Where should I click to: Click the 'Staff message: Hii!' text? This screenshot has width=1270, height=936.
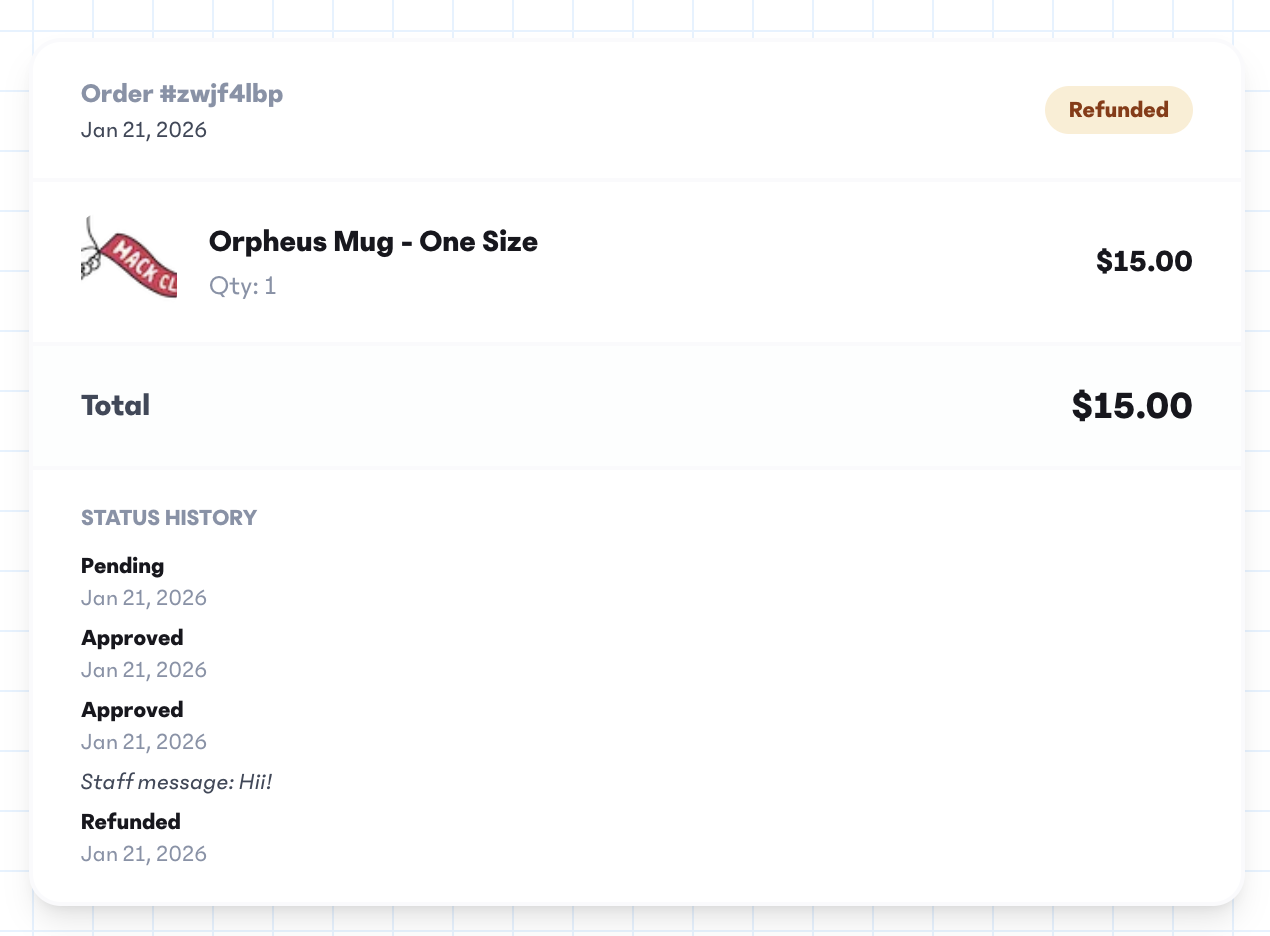pos(177,782)
